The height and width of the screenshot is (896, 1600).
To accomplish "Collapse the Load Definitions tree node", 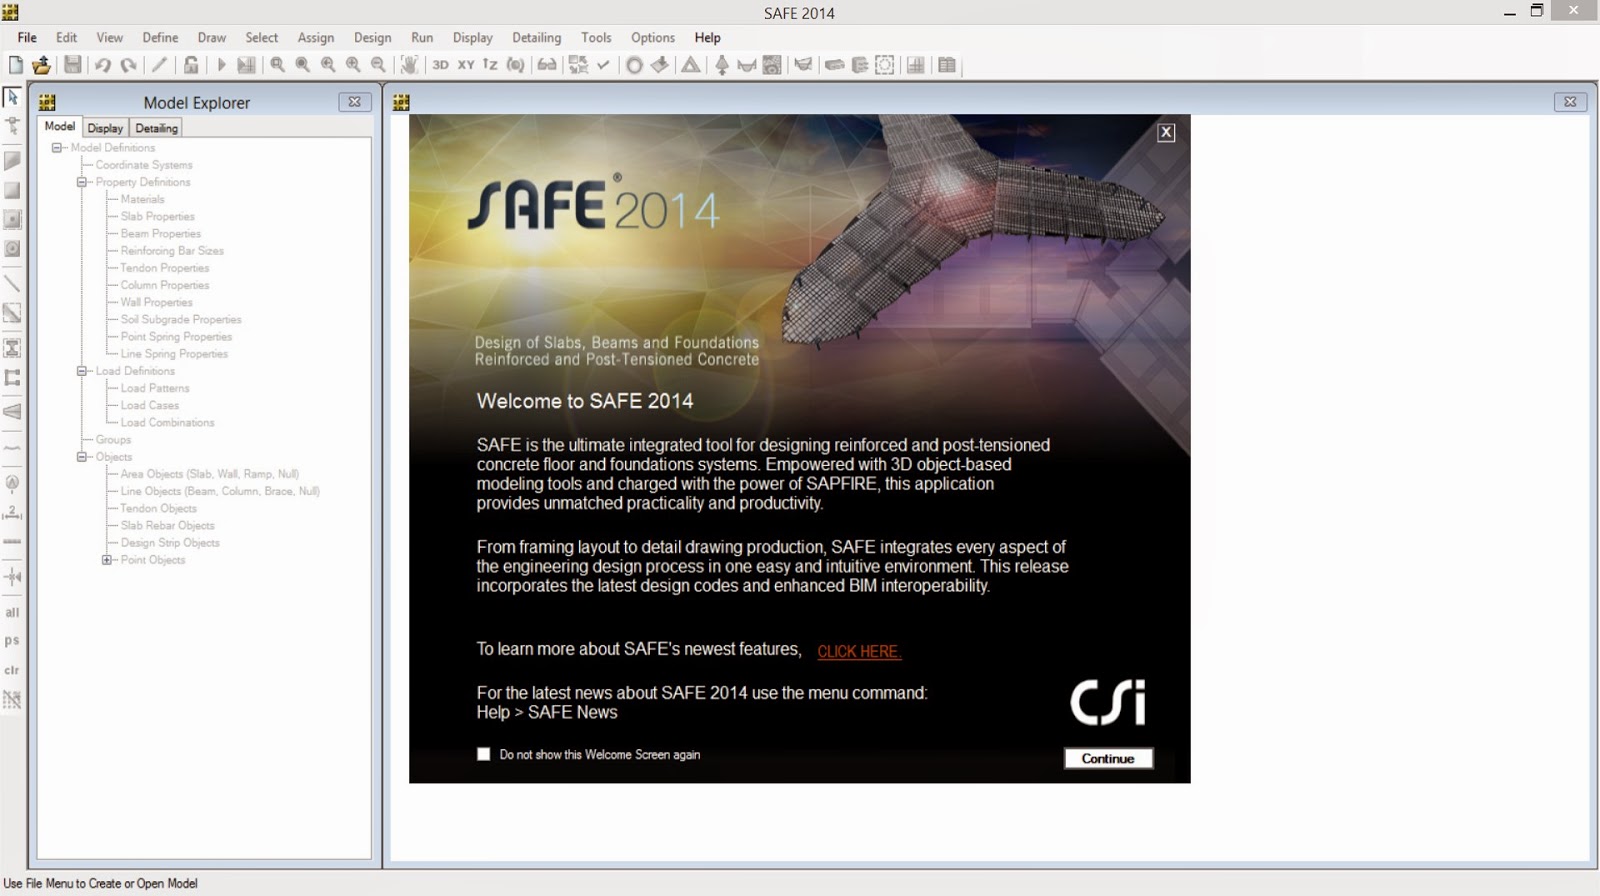I will click(82, 371).
